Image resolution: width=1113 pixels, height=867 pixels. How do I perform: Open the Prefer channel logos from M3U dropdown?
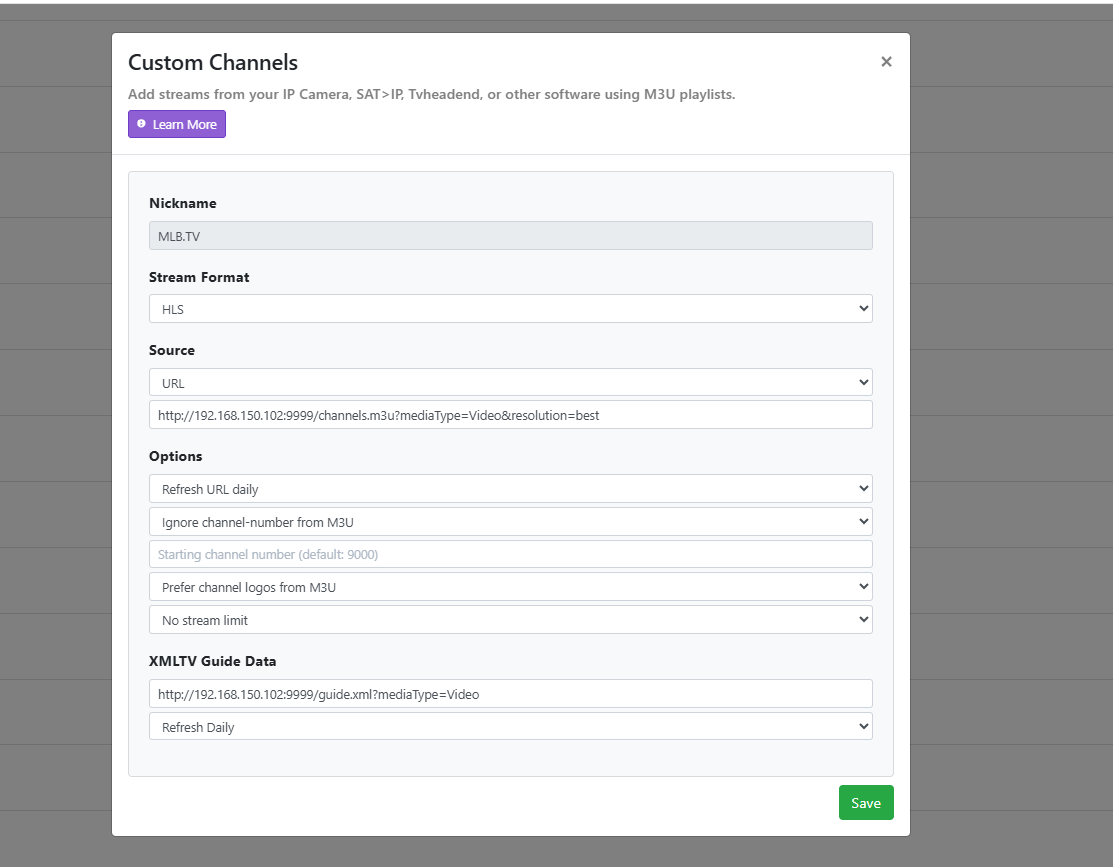click(510, 587)
